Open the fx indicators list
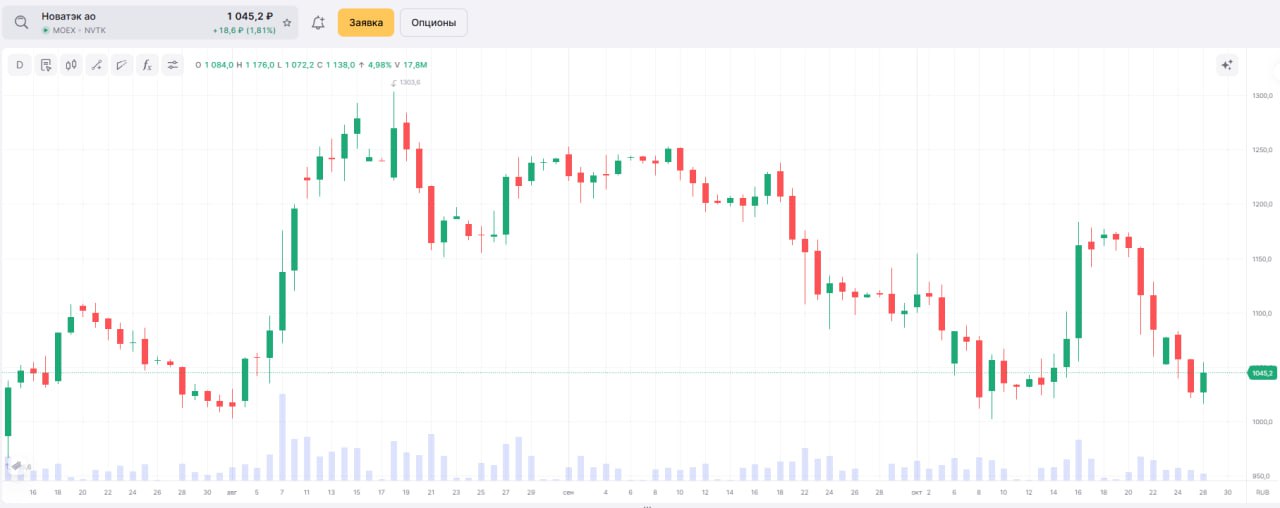The width and height of the screenshot is (1280, 508). [x=147, y=65]
